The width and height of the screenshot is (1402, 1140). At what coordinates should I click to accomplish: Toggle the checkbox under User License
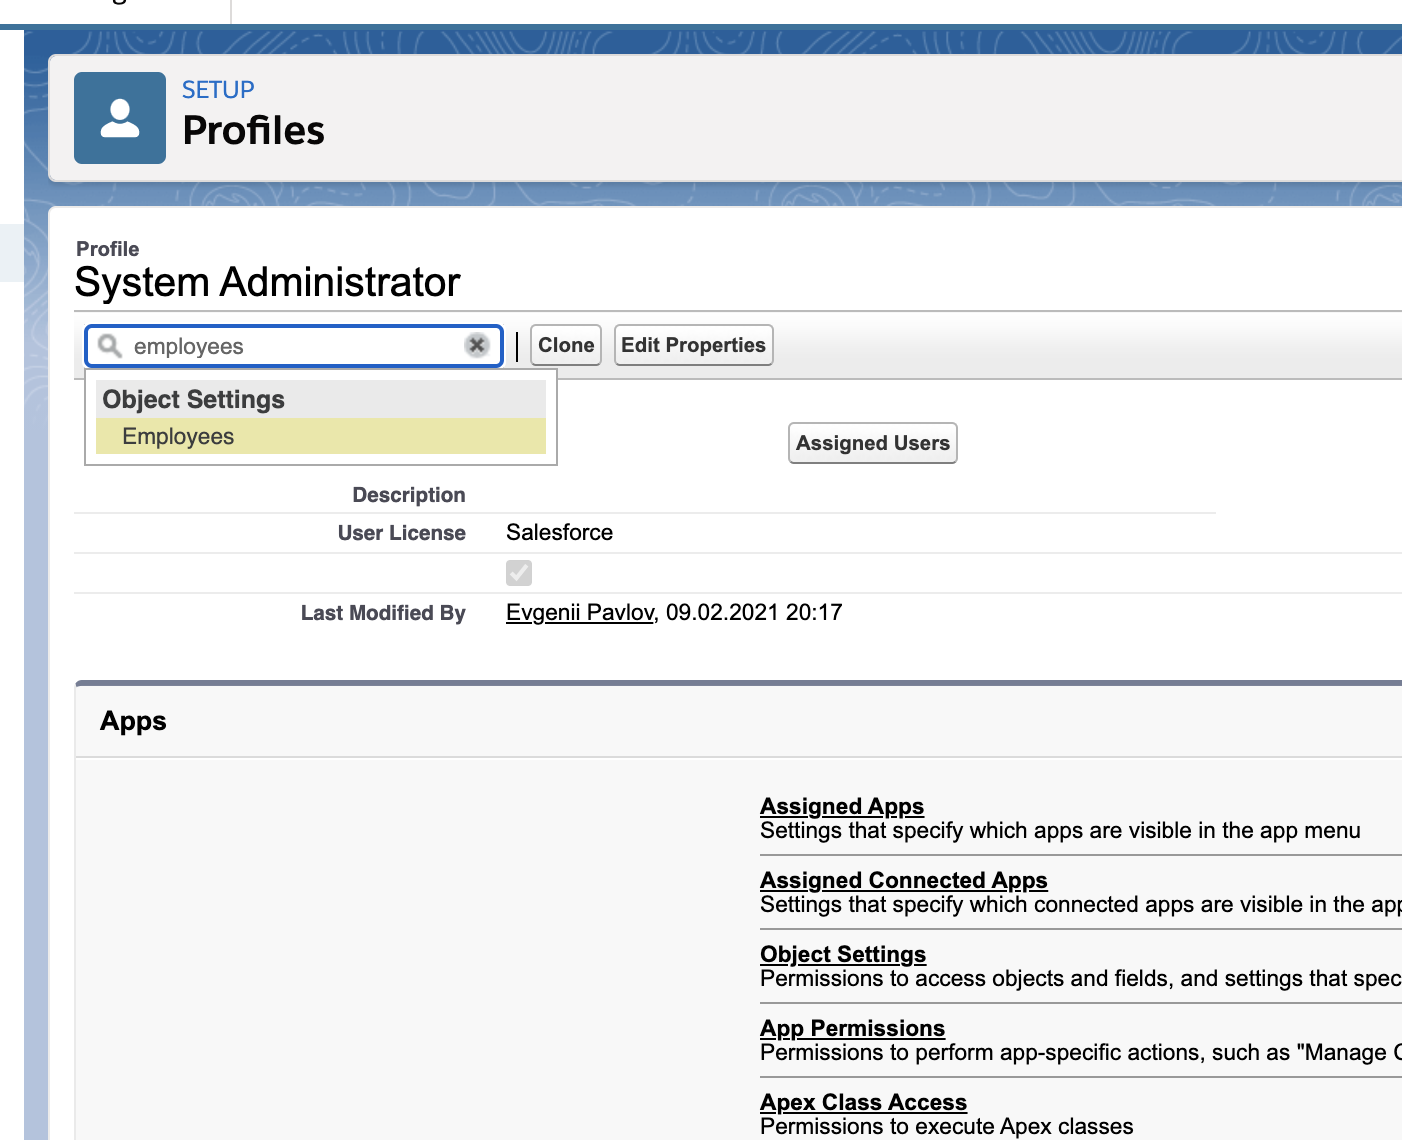(519, 573)
